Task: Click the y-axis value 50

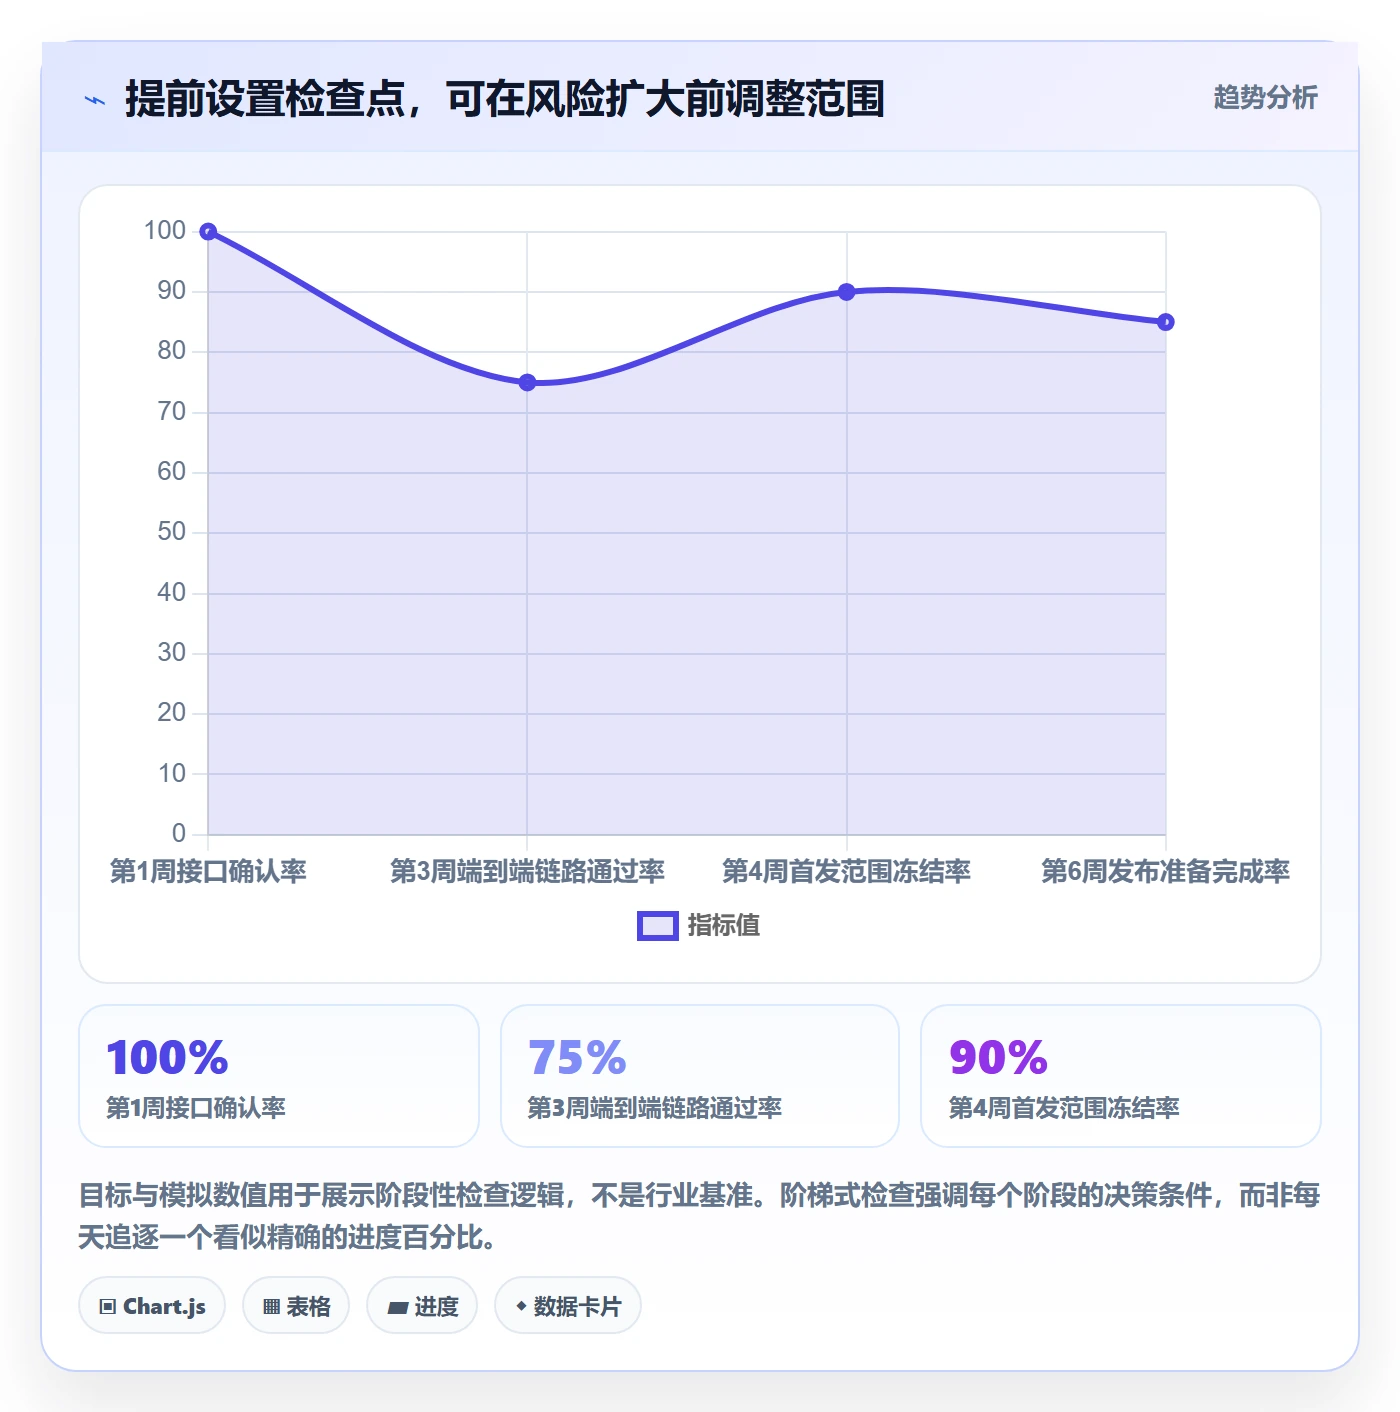Action: [172, 532]
